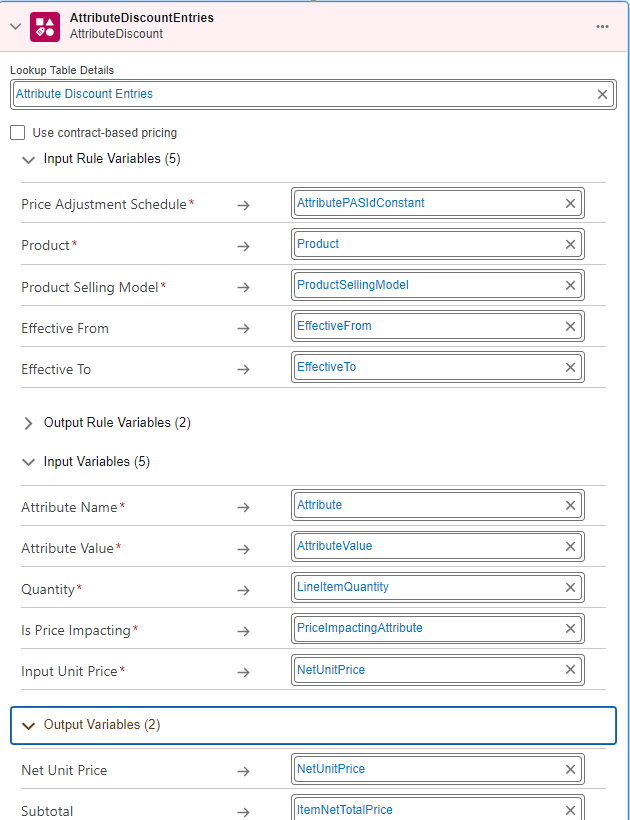Remove the ProductSellingModel mapping
Image resolution: width=630 pixels, height=820 pixels.
[570, 285]
